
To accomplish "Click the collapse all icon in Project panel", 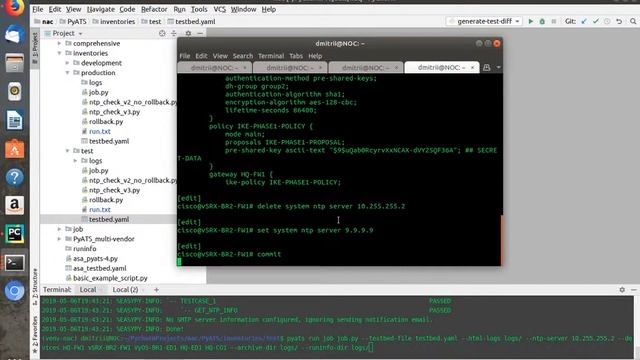I will [x=173, y=33].
